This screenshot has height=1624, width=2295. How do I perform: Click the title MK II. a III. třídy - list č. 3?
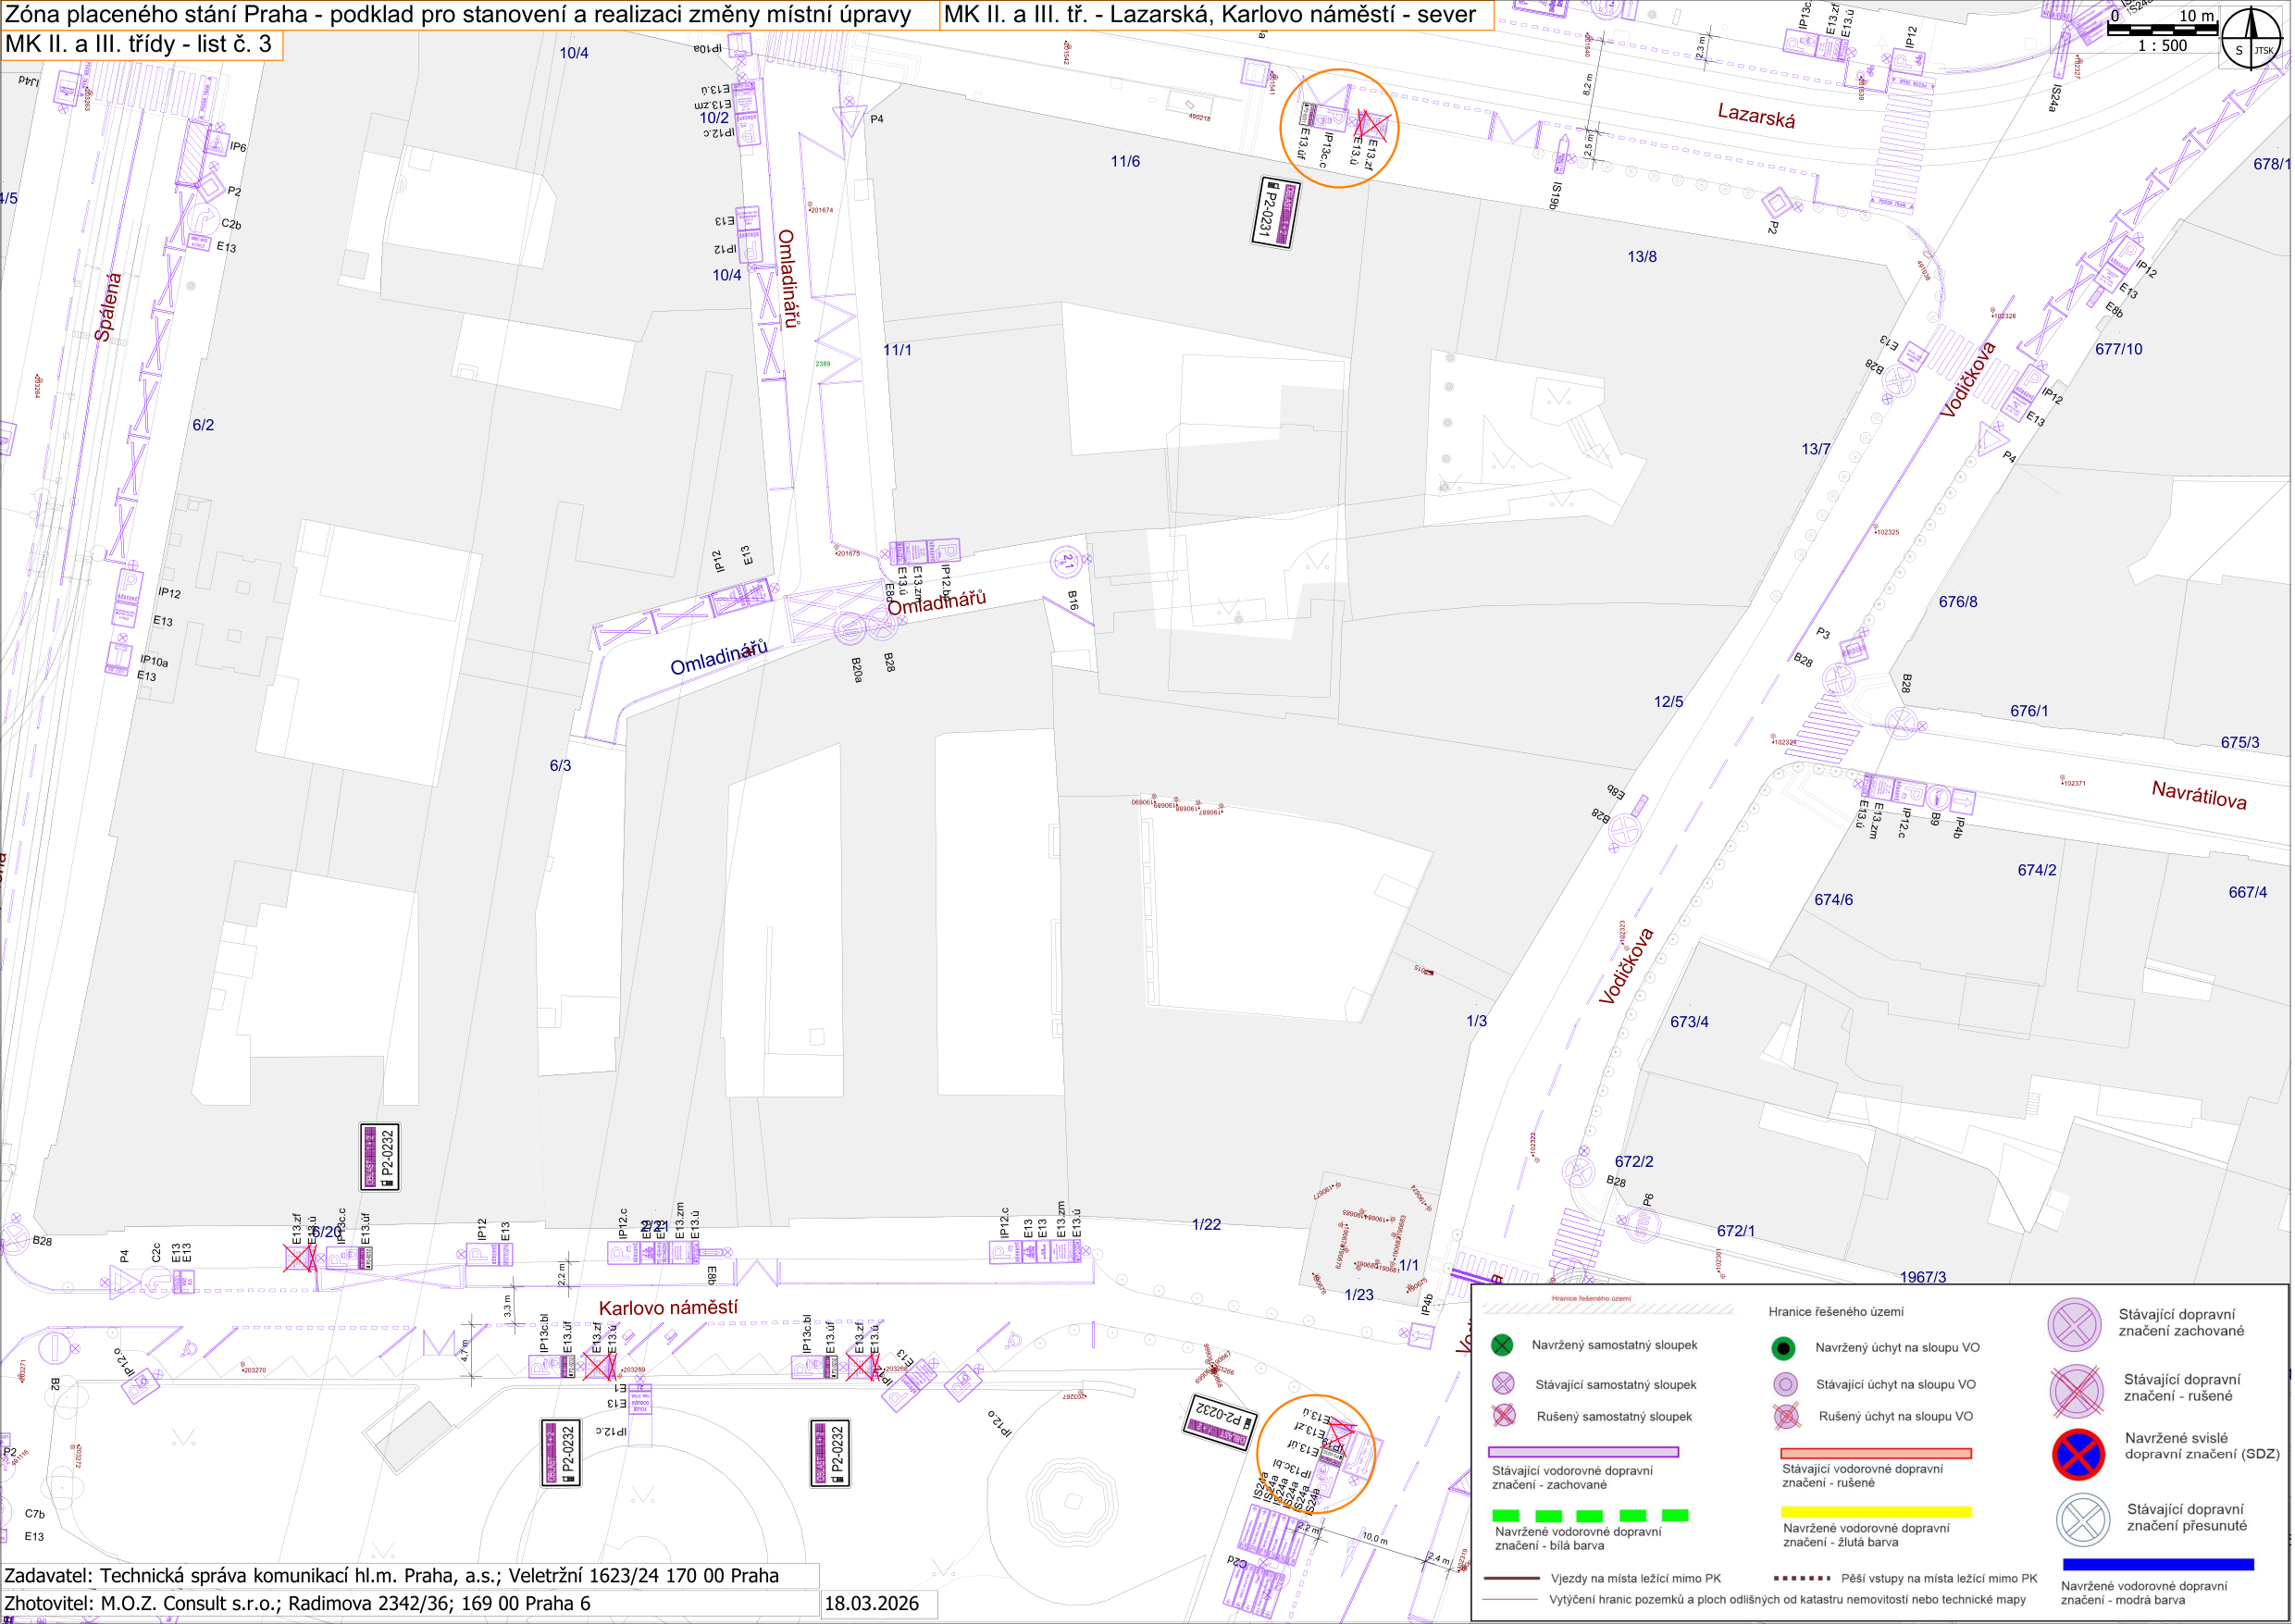click(138, 44)
